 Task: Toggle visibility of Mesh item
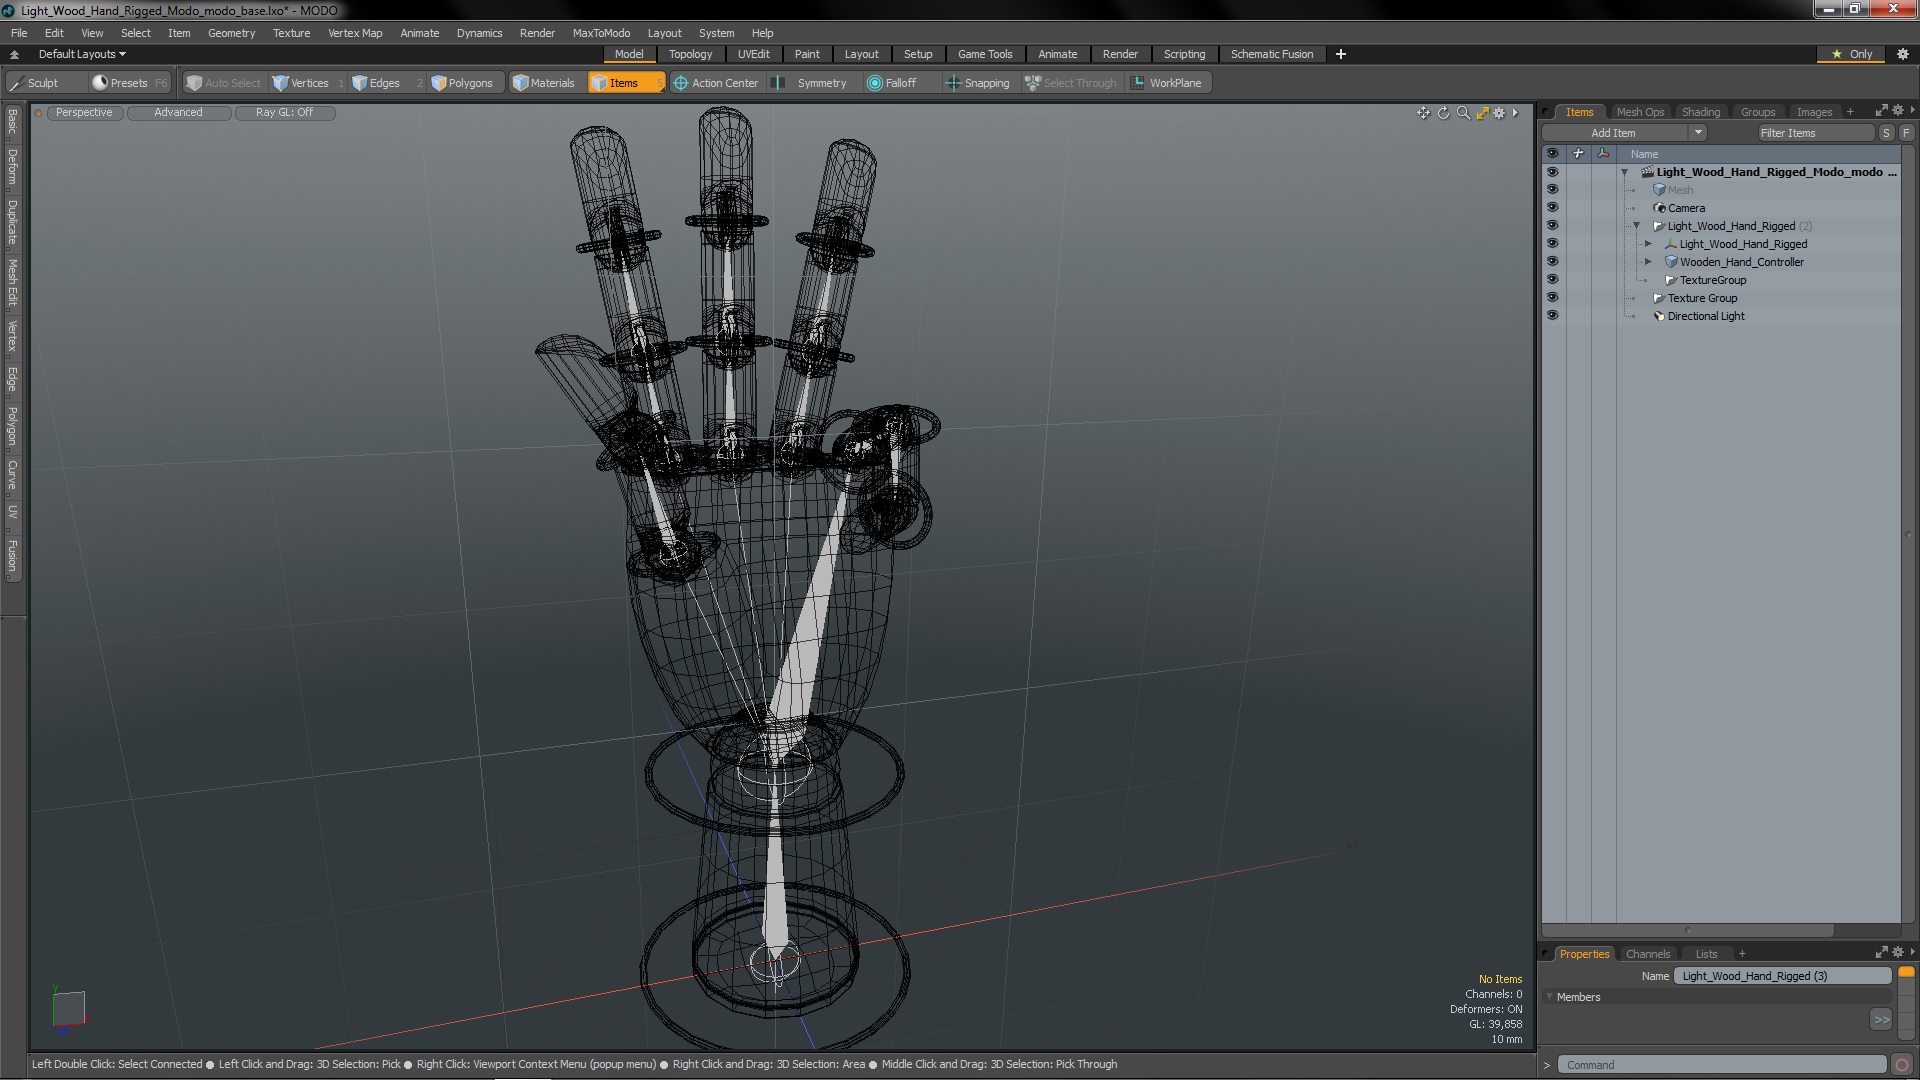point(1552,190)
